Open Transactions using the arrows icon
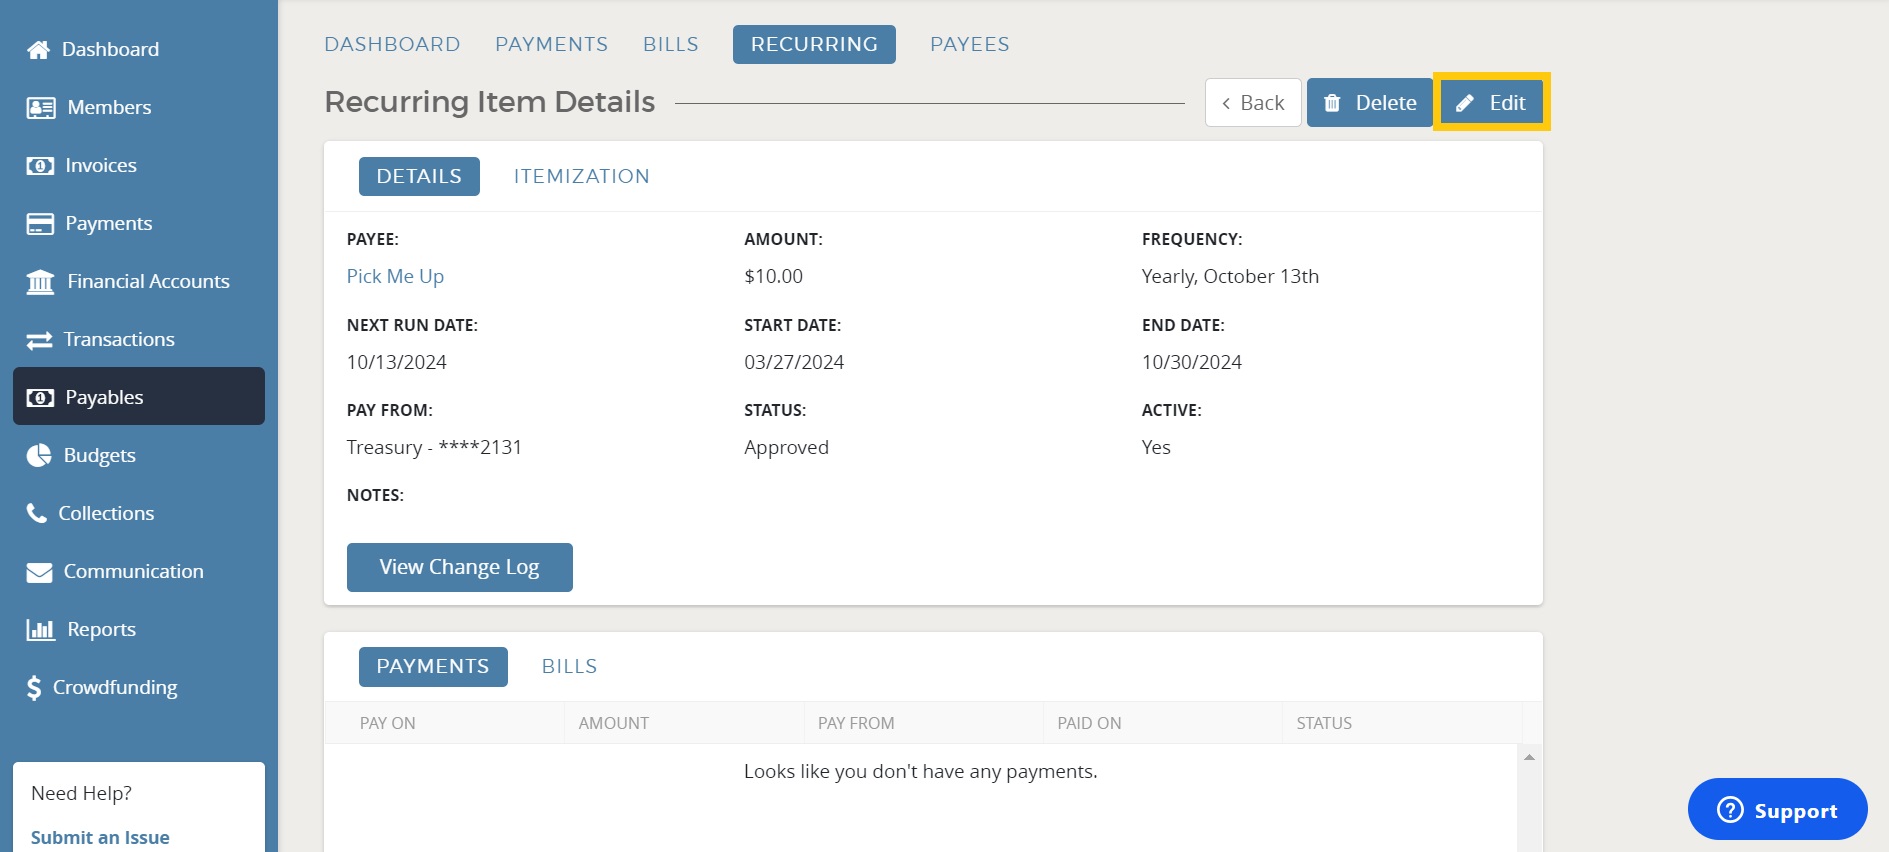The image size is (1889, 852). (39, 340)
